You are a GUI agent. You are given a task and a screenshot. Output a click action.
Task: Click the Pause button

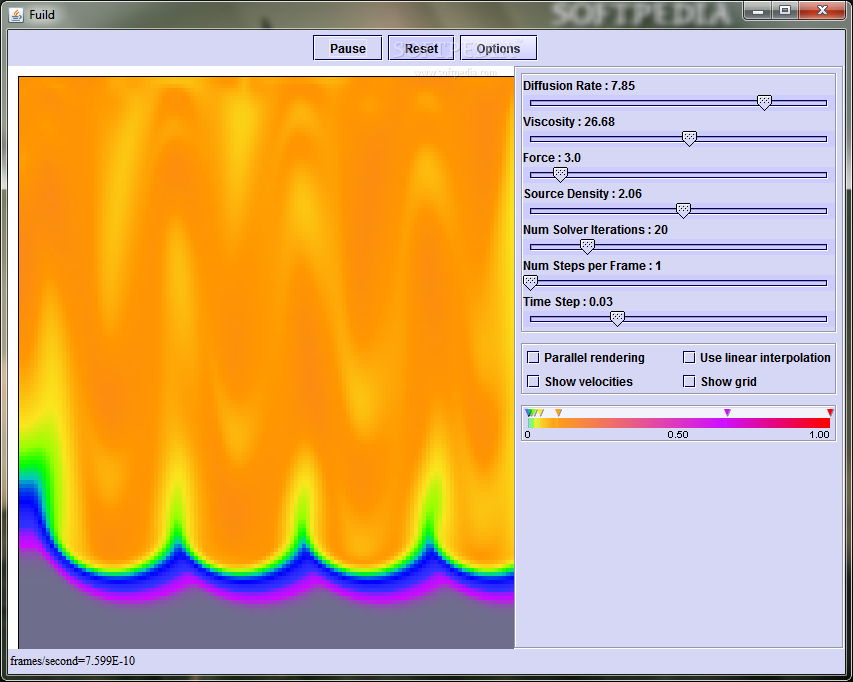tap(348, 48)
